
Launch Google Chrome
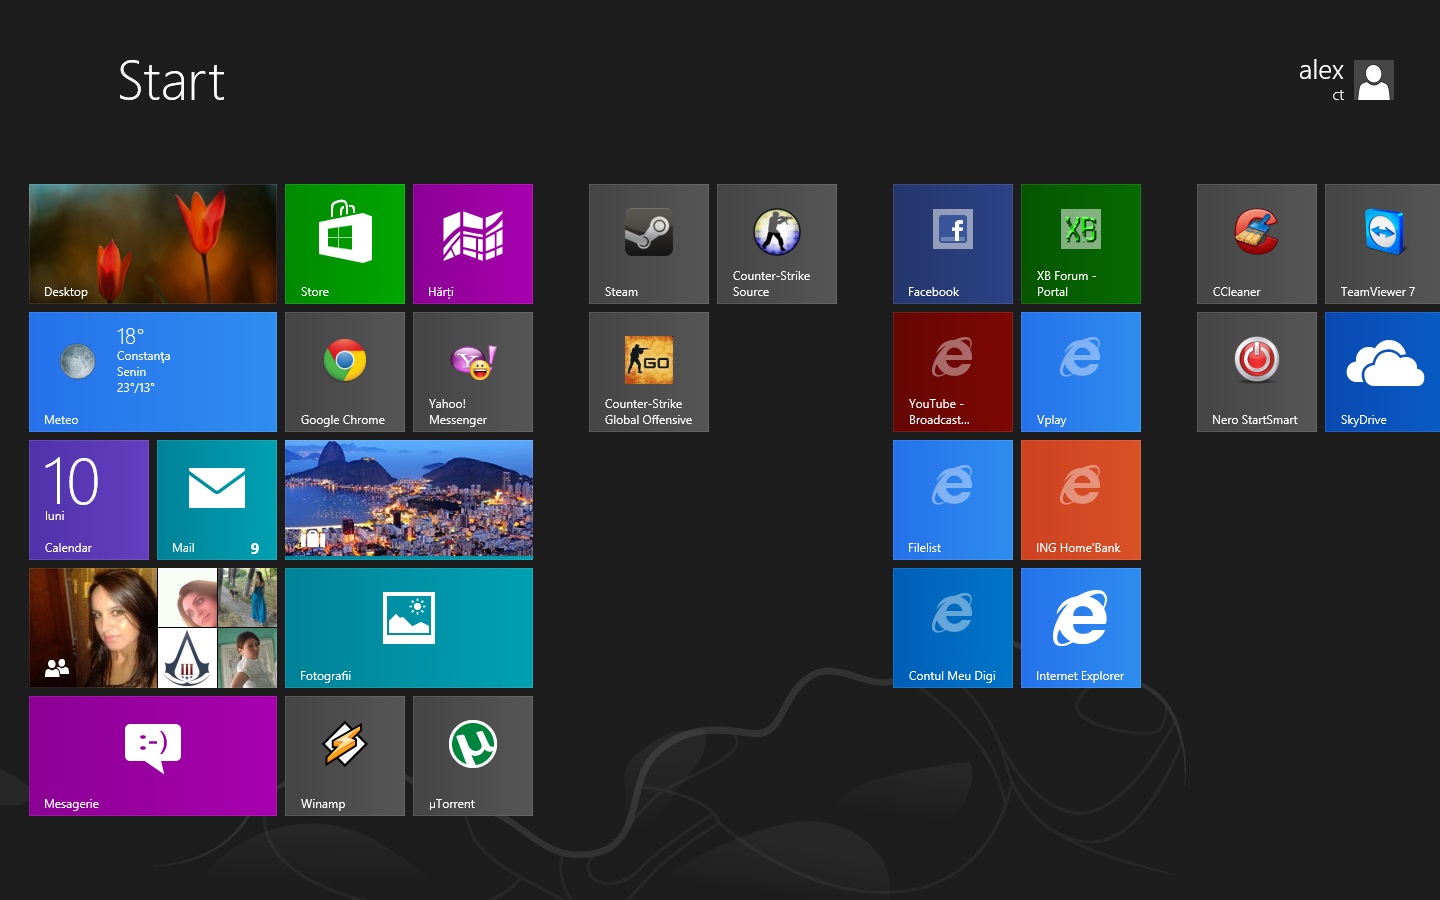(x=345, y=372)
